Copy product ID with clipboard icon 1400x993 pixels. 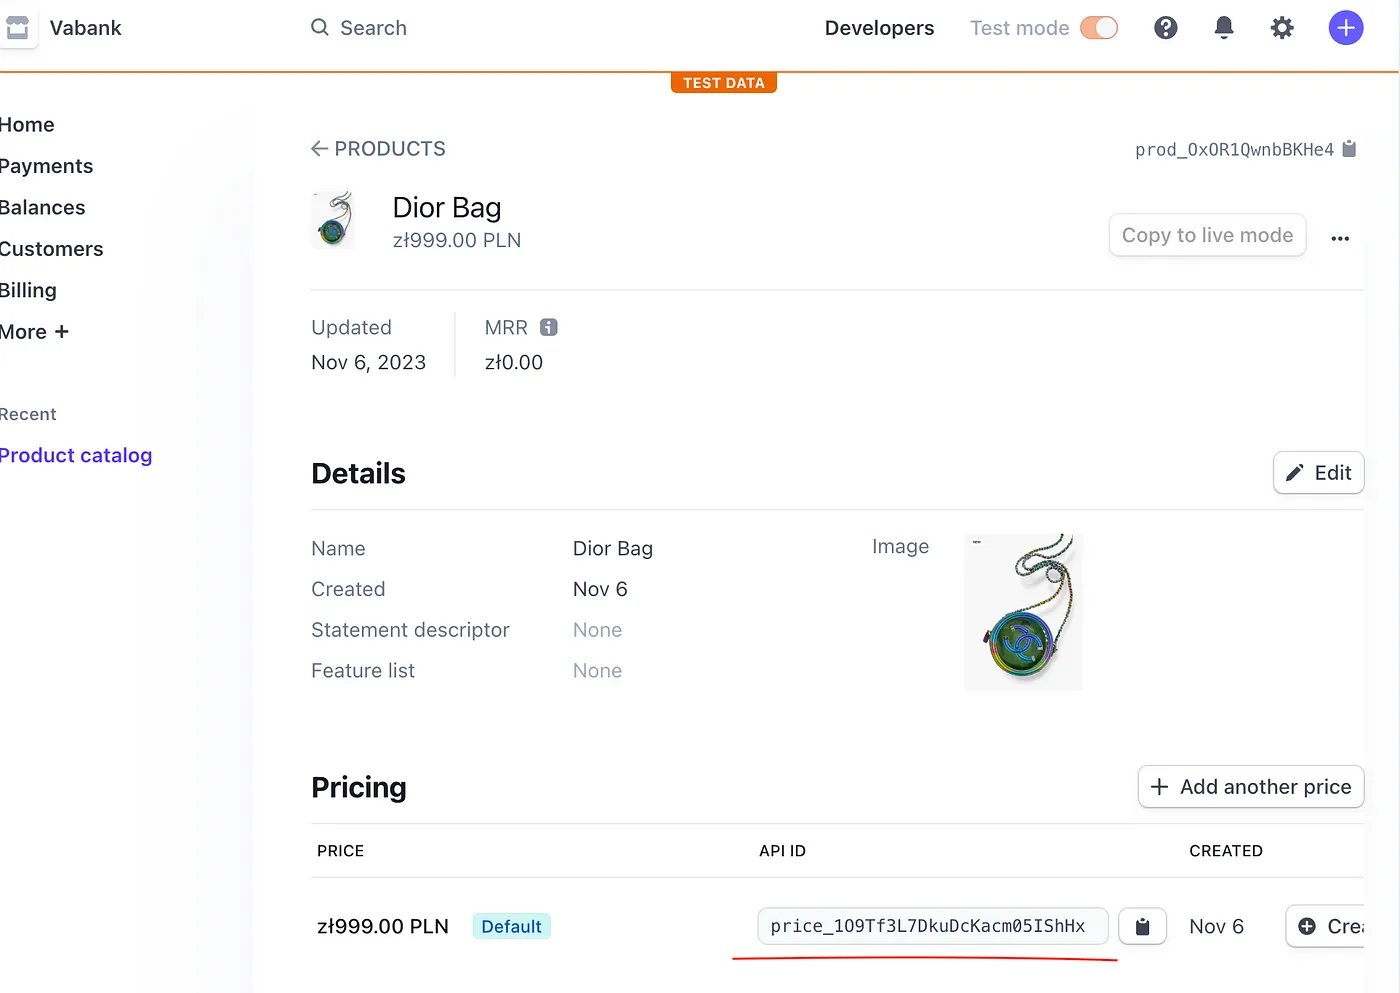pos(1349,149)
